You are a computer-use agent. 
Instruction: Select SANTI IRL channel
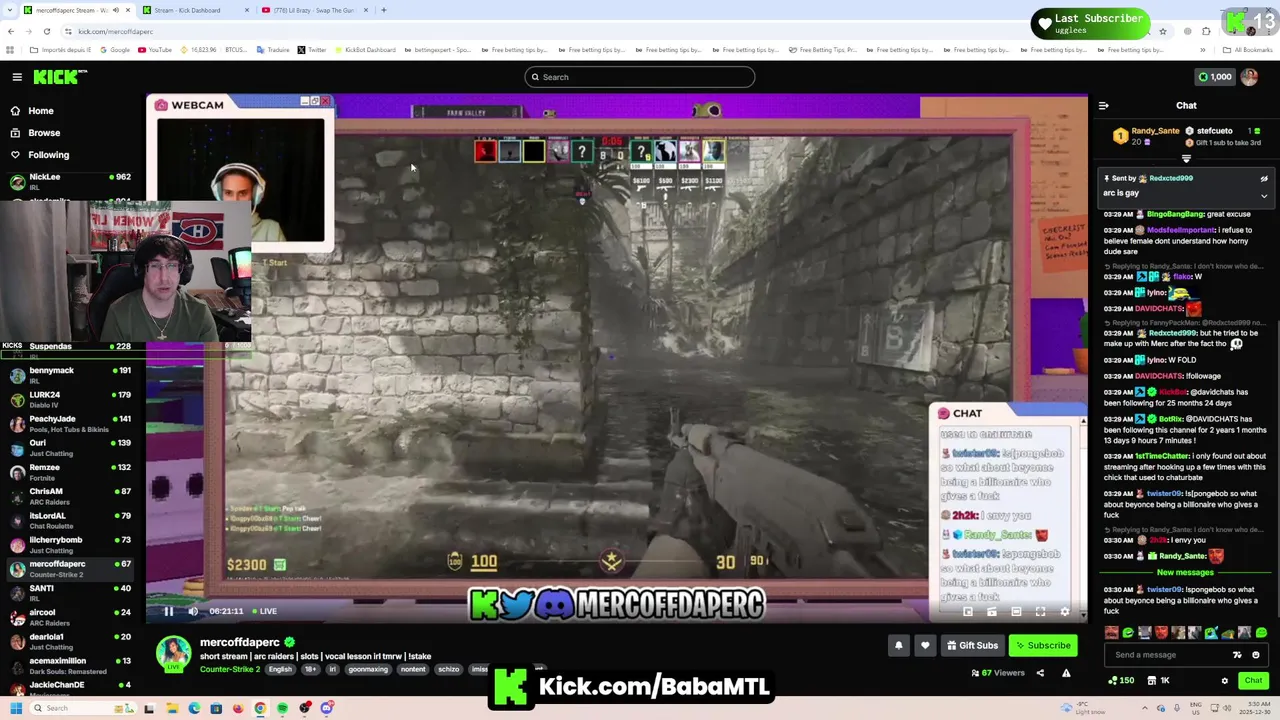click(70, 593)
